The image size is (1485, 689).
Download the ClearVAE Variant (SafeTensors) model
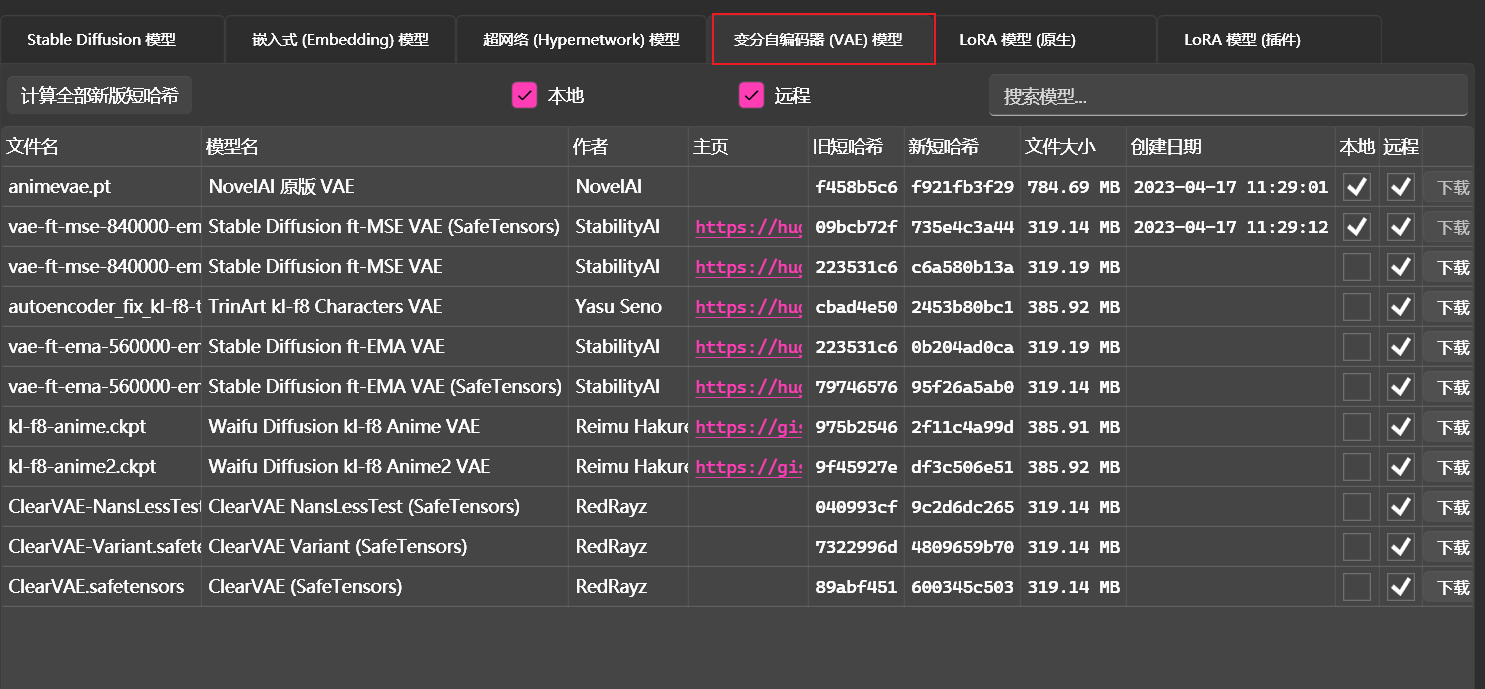pos(1452,547)
